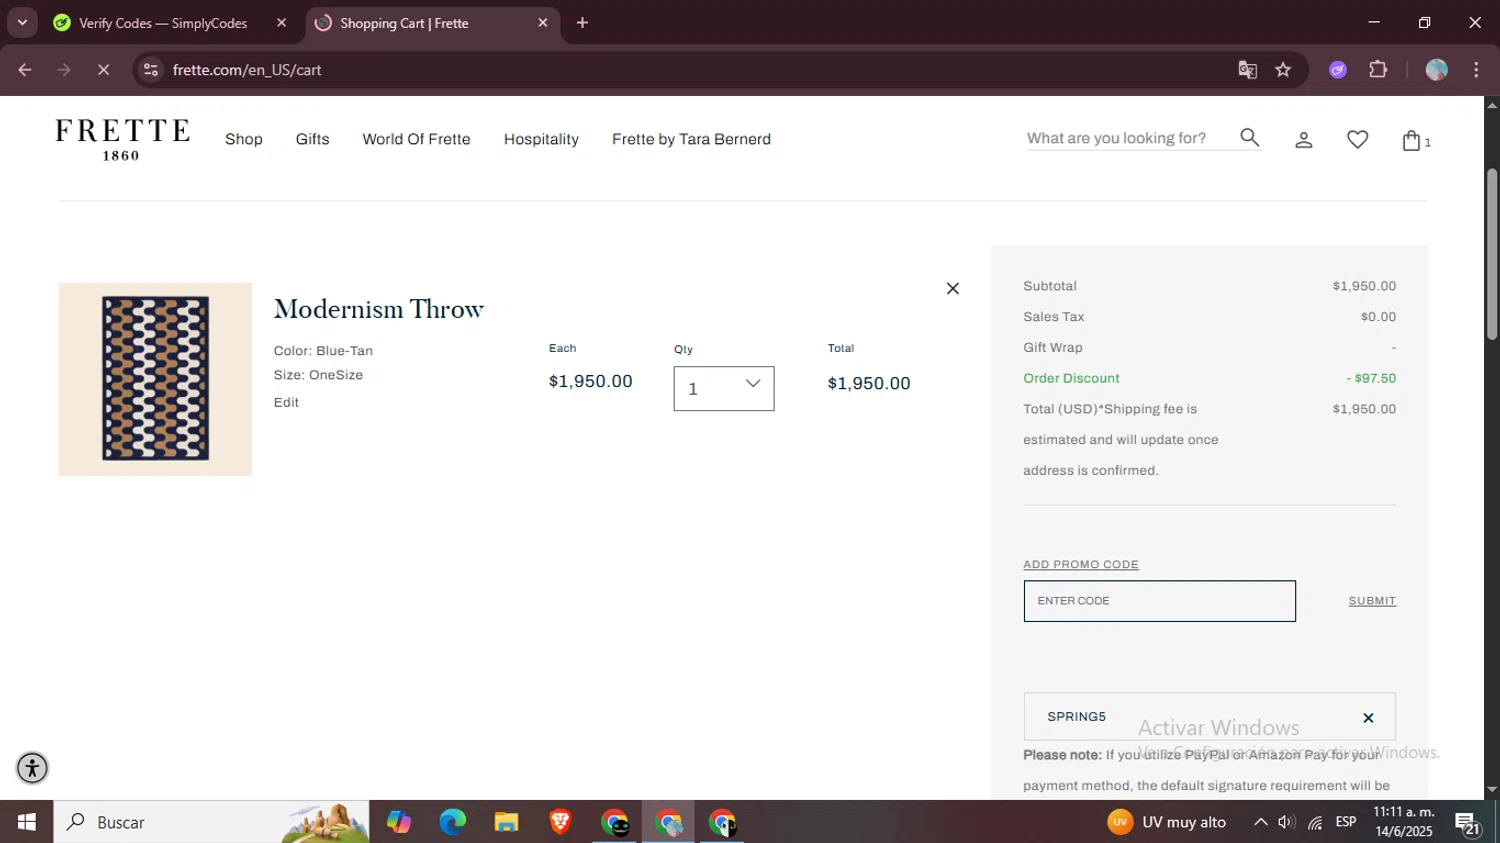Open the Shop menu
1500x843 pixels.
244,139
